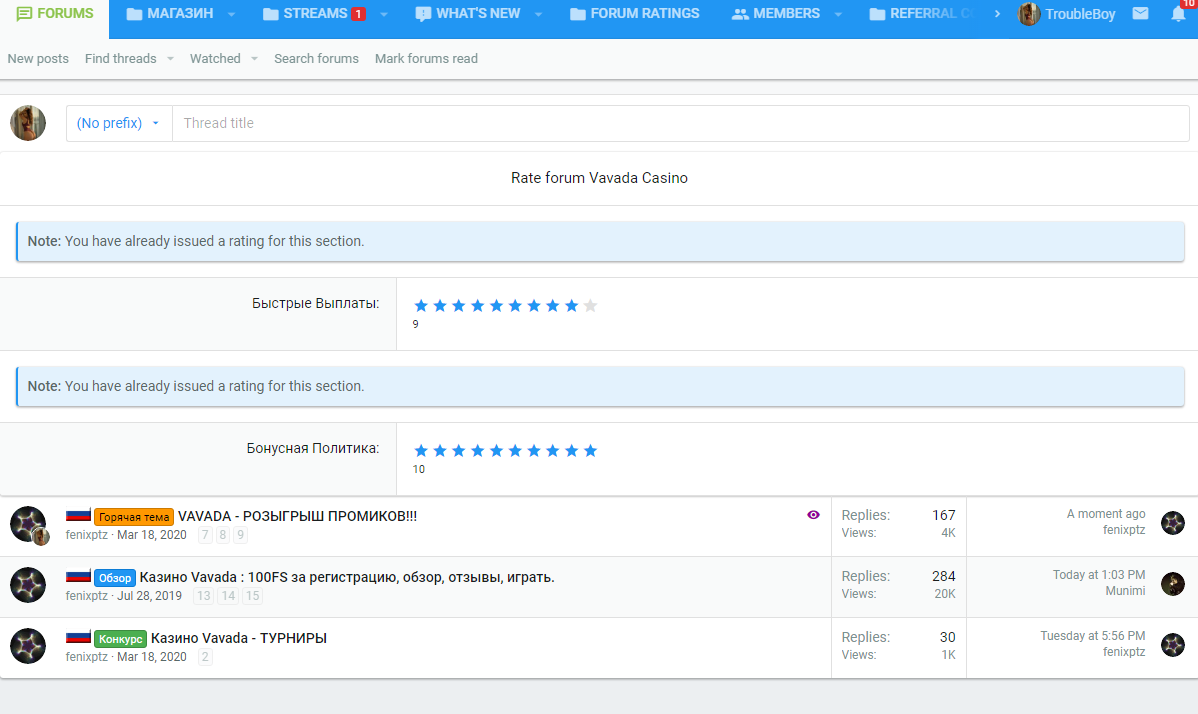Open the FORUM RATINGS menu item
Image resolution: width=1198 pixels, height=714 pixels.
coord(634,14)
